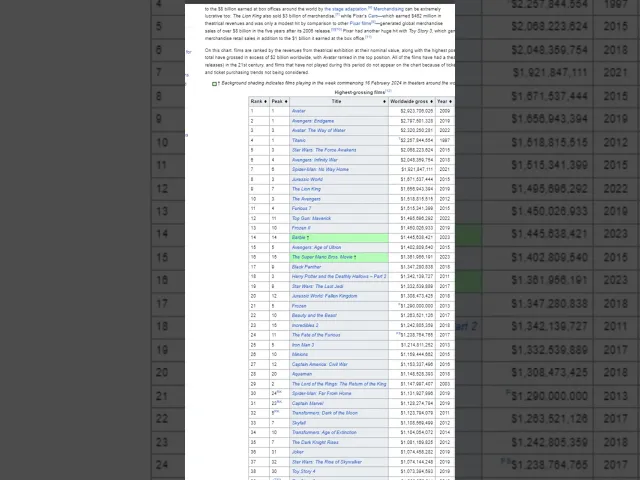Follow the Cars link in the paragraph
Image resolution: width=640 pixels, height=480 pixels.
(x=373, y=16)
